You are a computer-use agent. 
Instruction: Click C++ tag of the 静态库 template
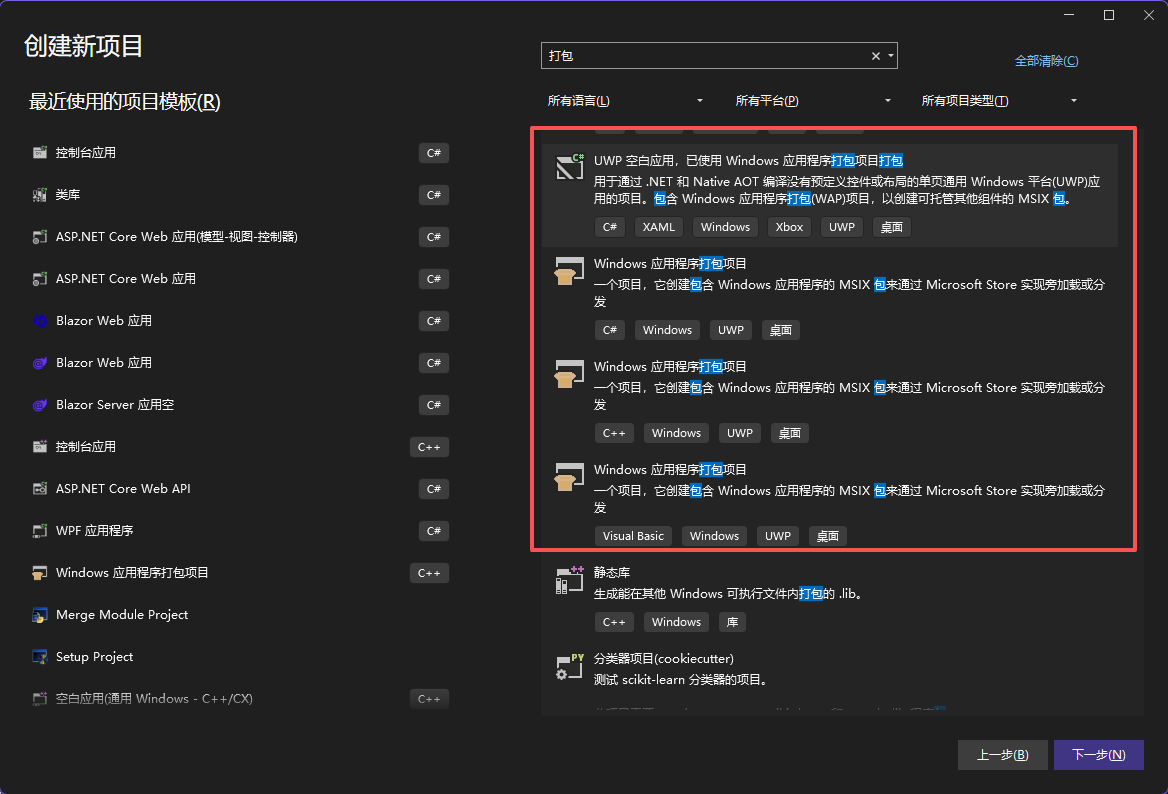(614, 622)
